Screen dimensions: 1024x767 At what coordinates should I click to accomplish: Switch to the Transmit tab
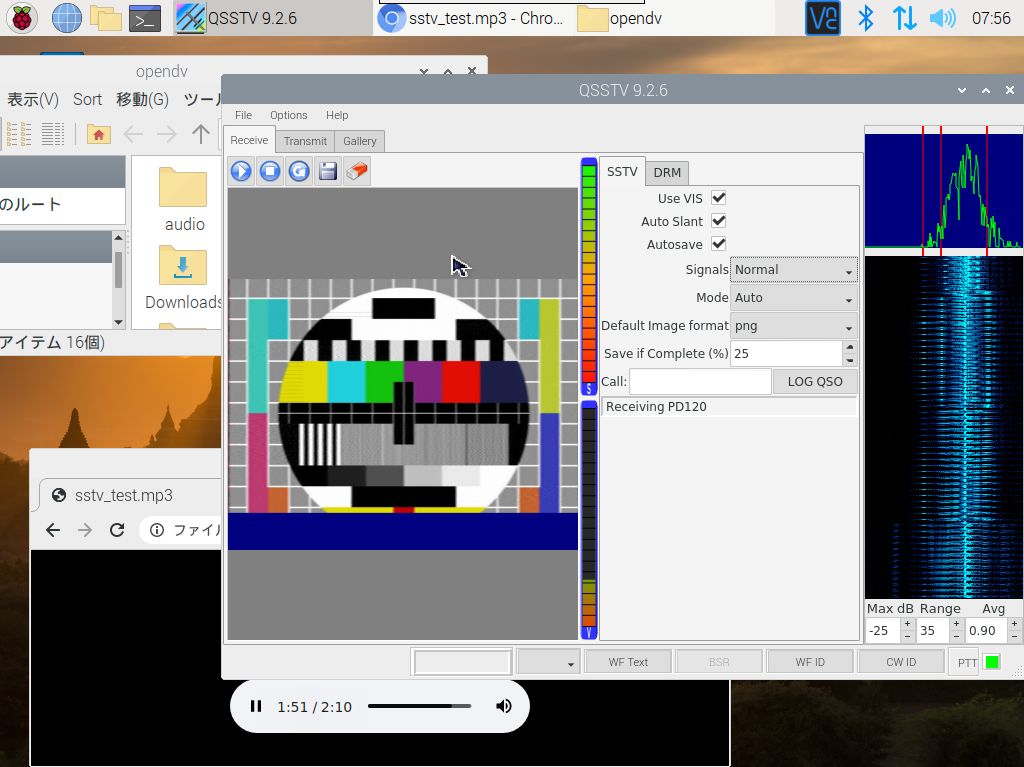[305, 141]
